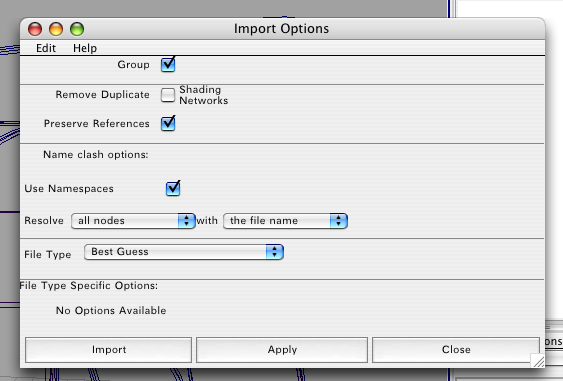563x381 pixels.
Task: Click the Import Options title bar
Action: 282,29
